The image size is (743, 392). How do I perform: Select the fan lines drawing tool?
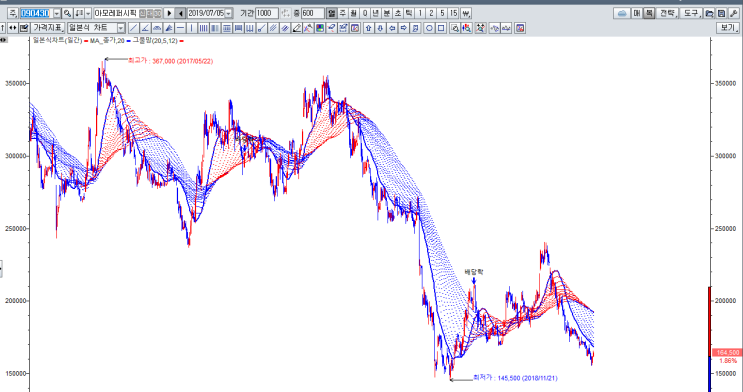pyautogui.click(x=168, y=28)
